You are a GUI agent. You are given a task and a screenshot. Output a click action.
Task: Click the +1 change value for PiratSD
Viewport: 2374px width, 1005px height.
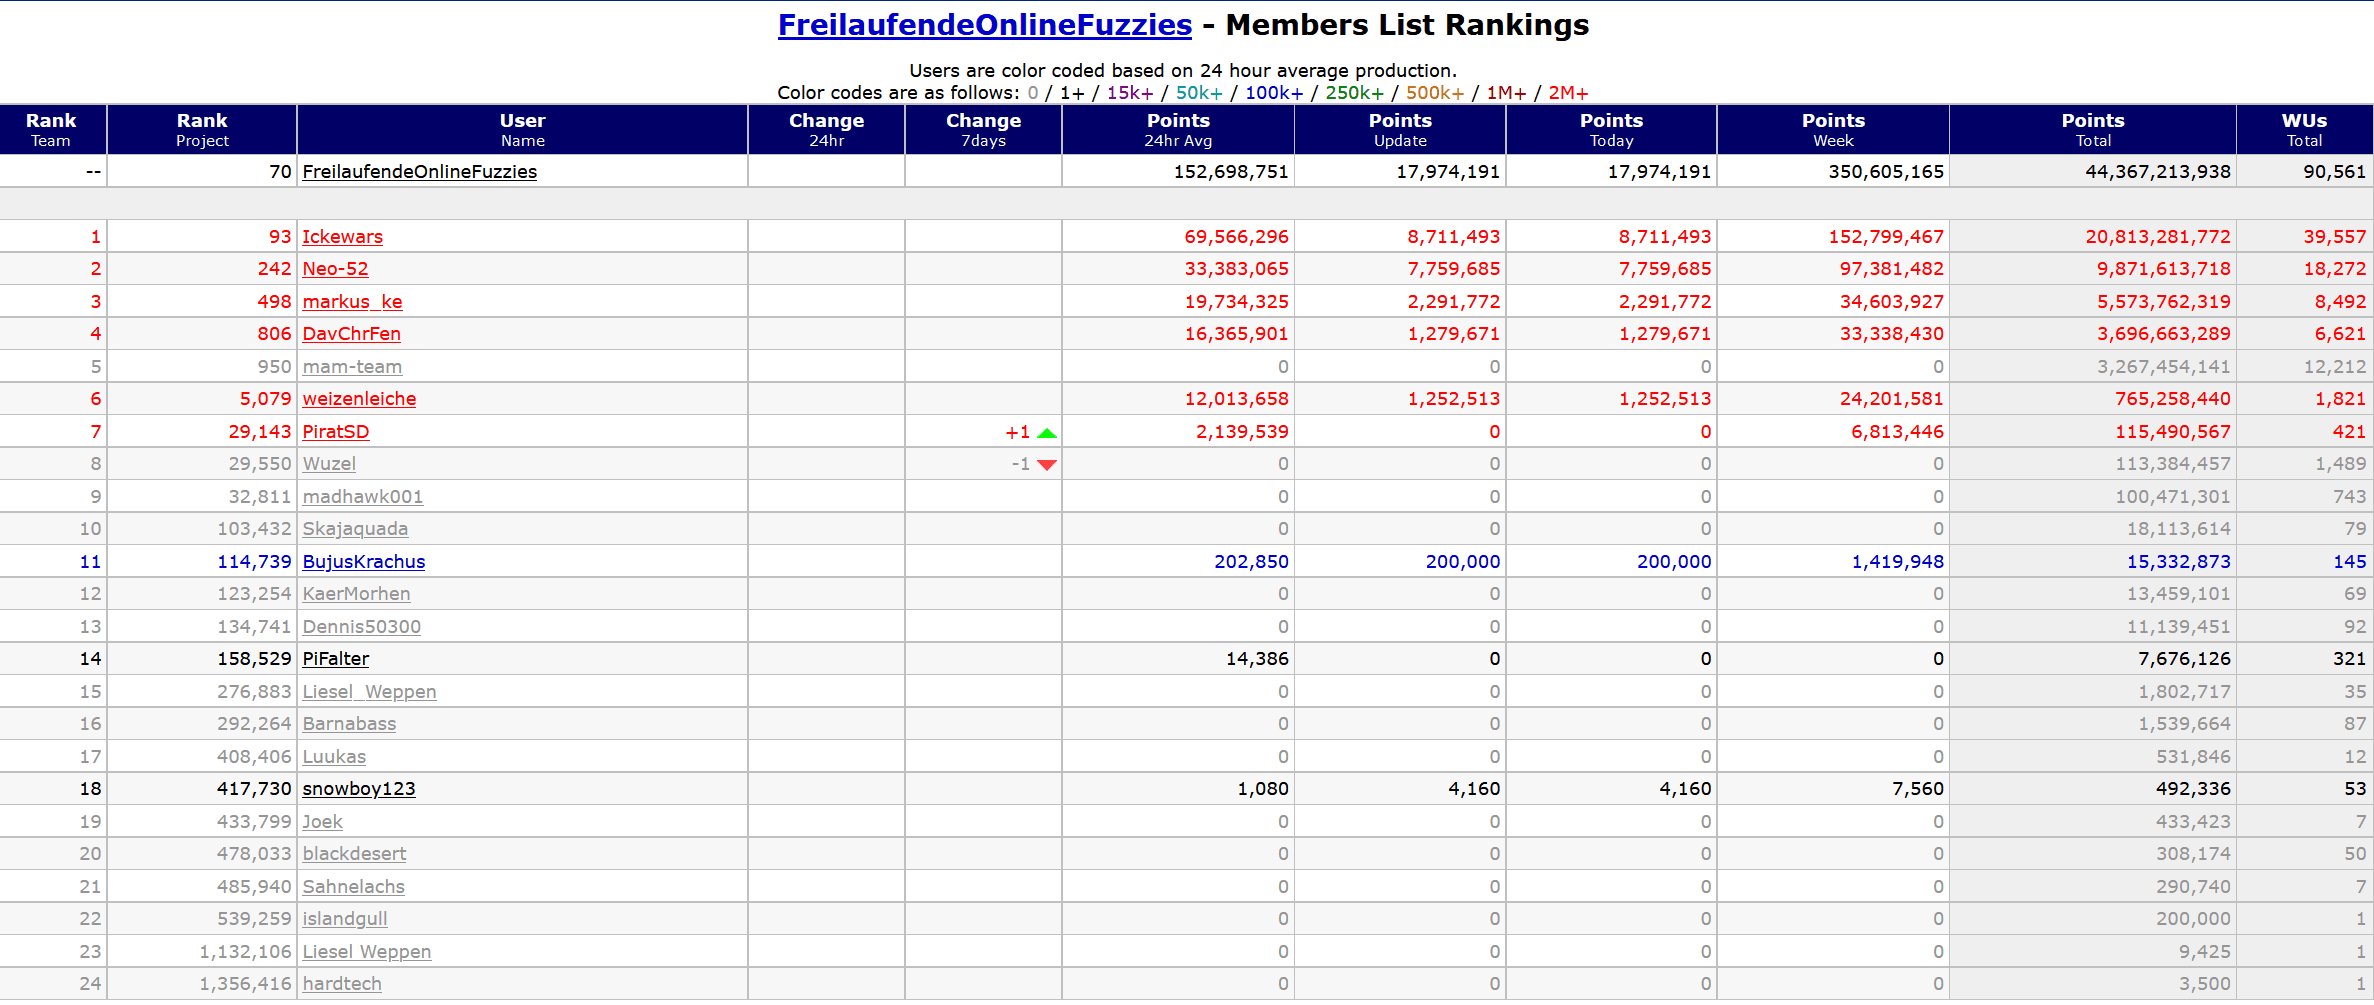click(x=1018, y=432)
